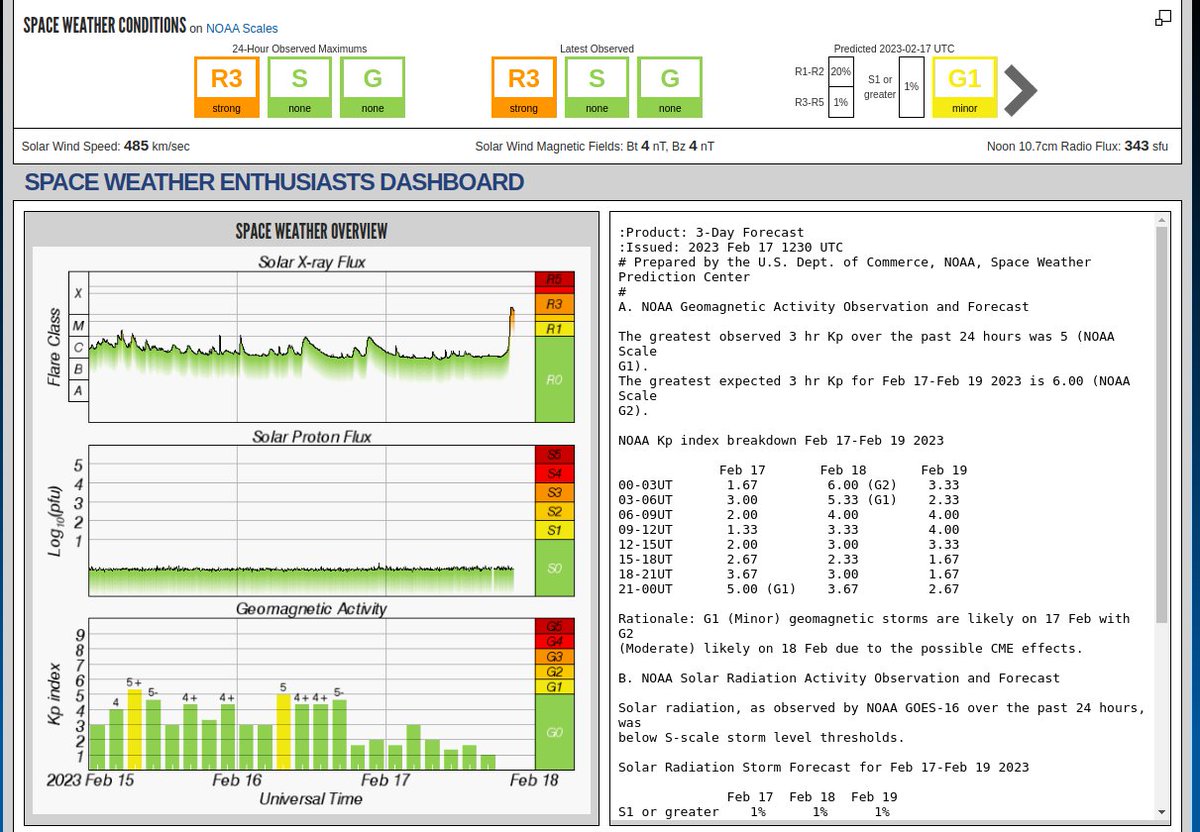Open the Solar Proton Flux chart

point(311,521)
